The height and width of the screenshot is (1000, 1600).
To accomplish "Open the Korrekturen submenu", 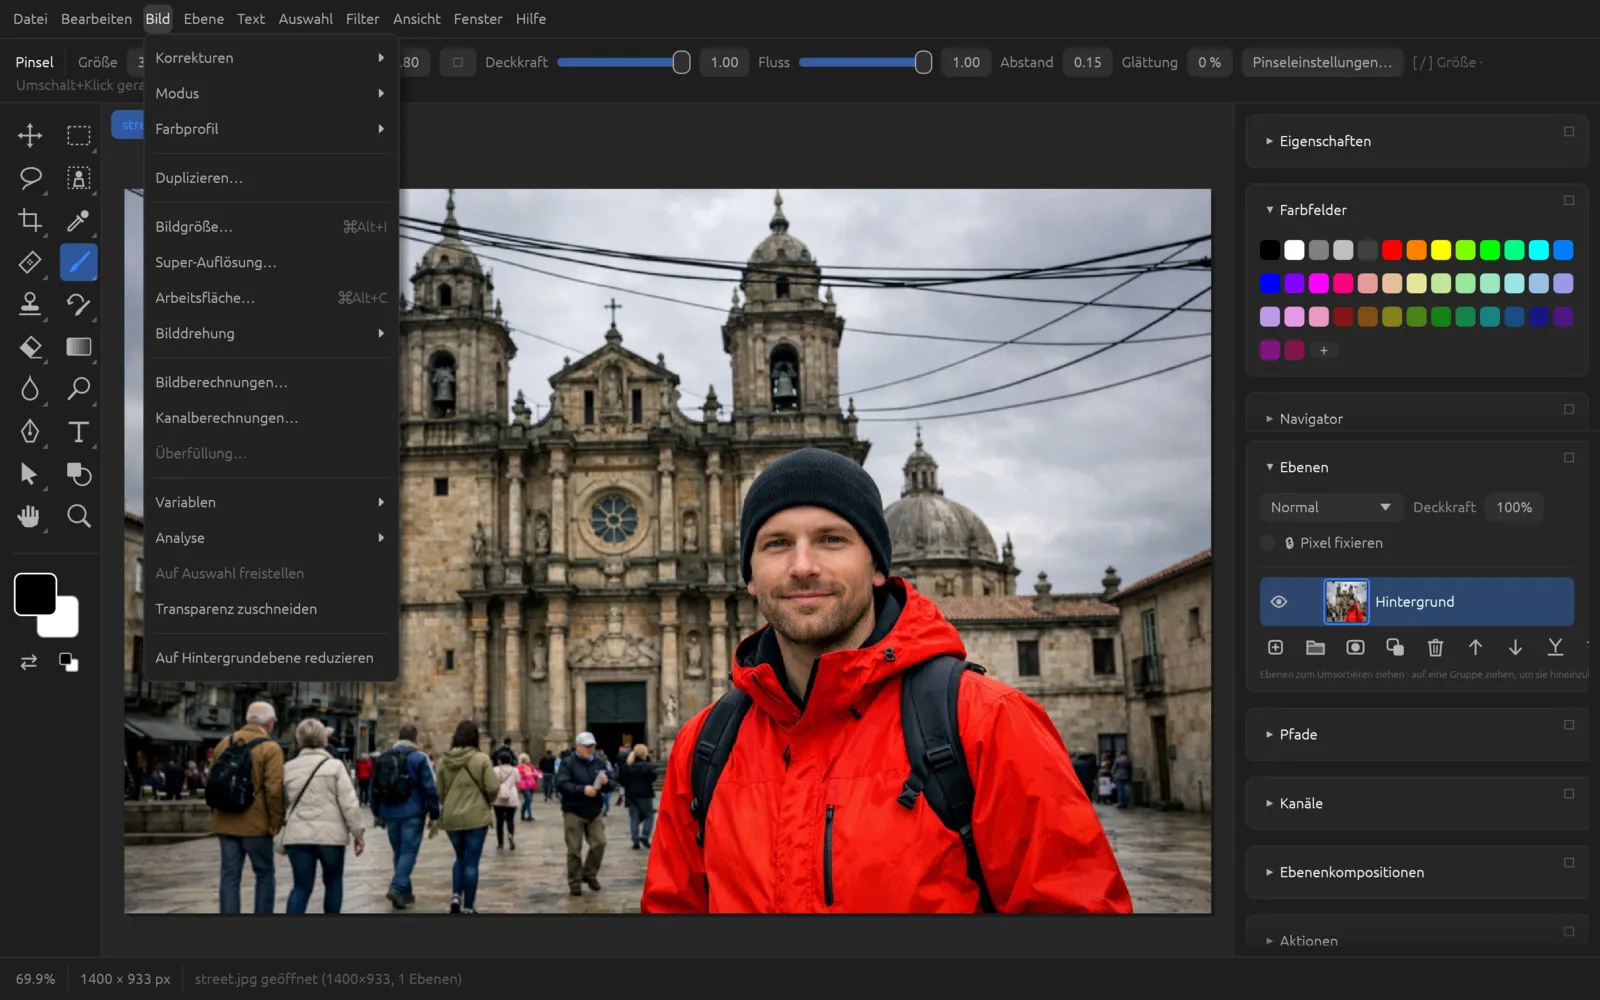I will pyautogui.click(x=270, y=58).
